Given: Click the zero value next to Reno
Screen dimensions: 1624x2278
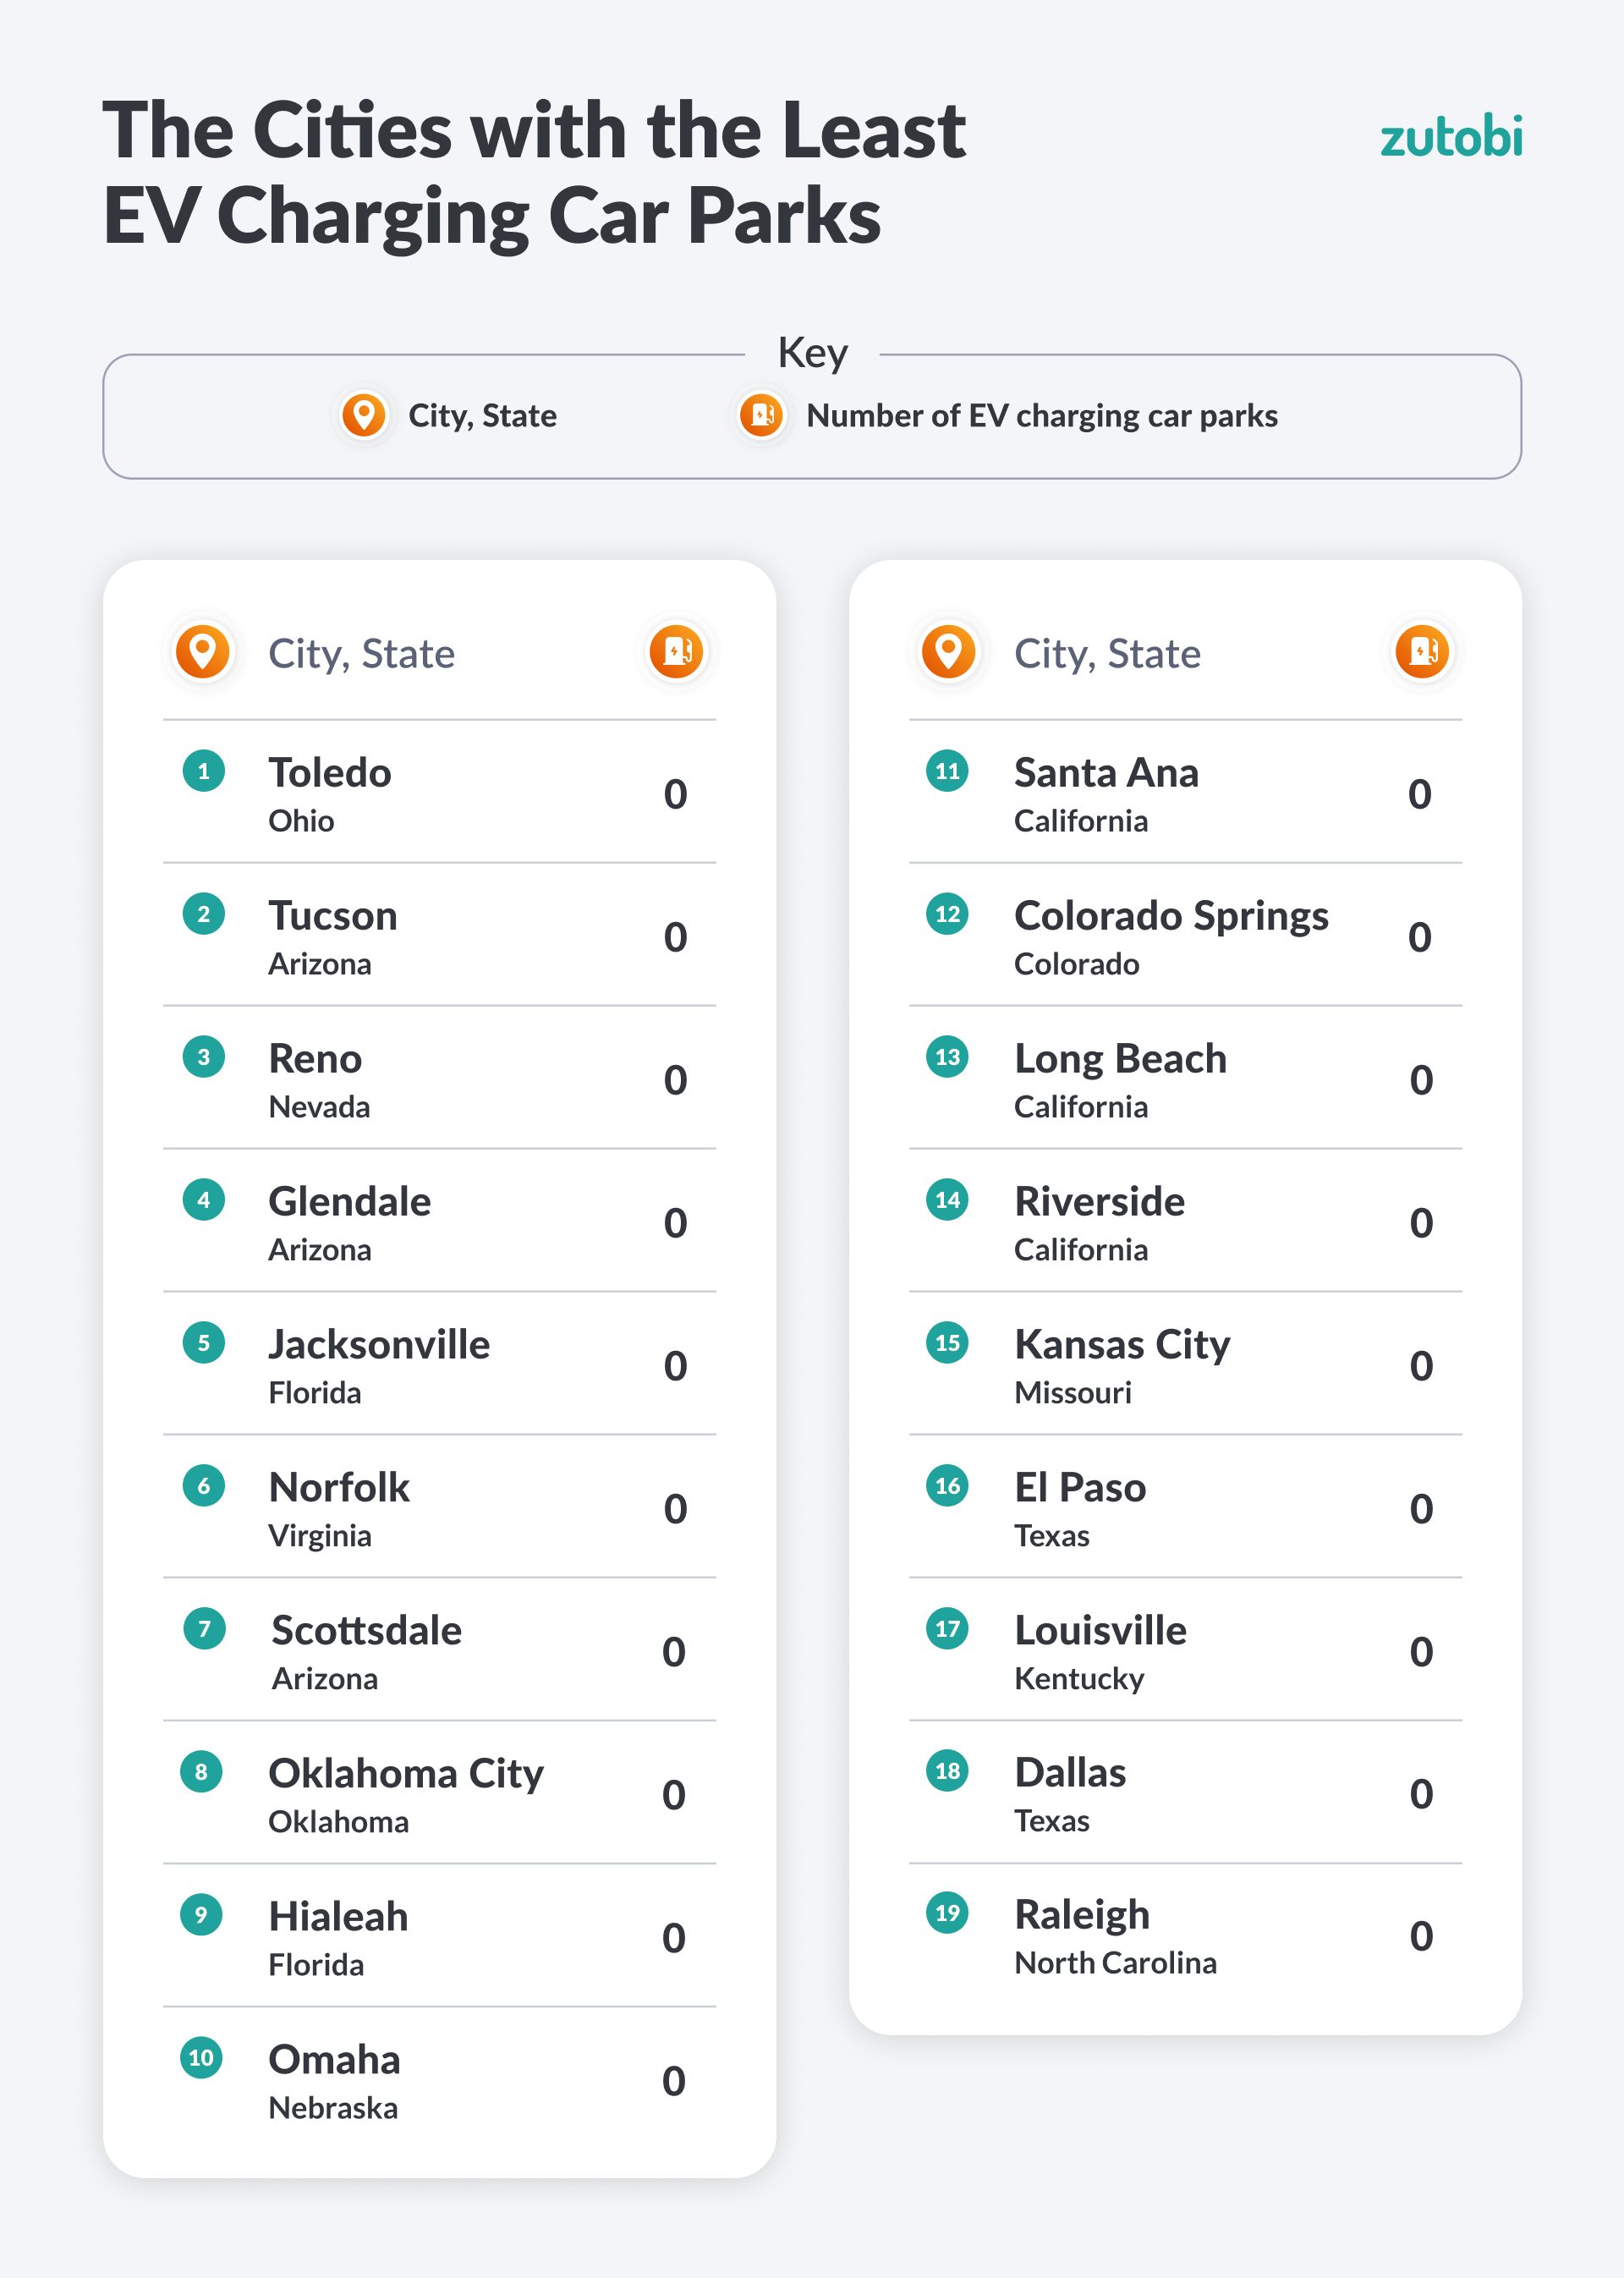Looking at the screenshot, I should (x=675, y=1080).
